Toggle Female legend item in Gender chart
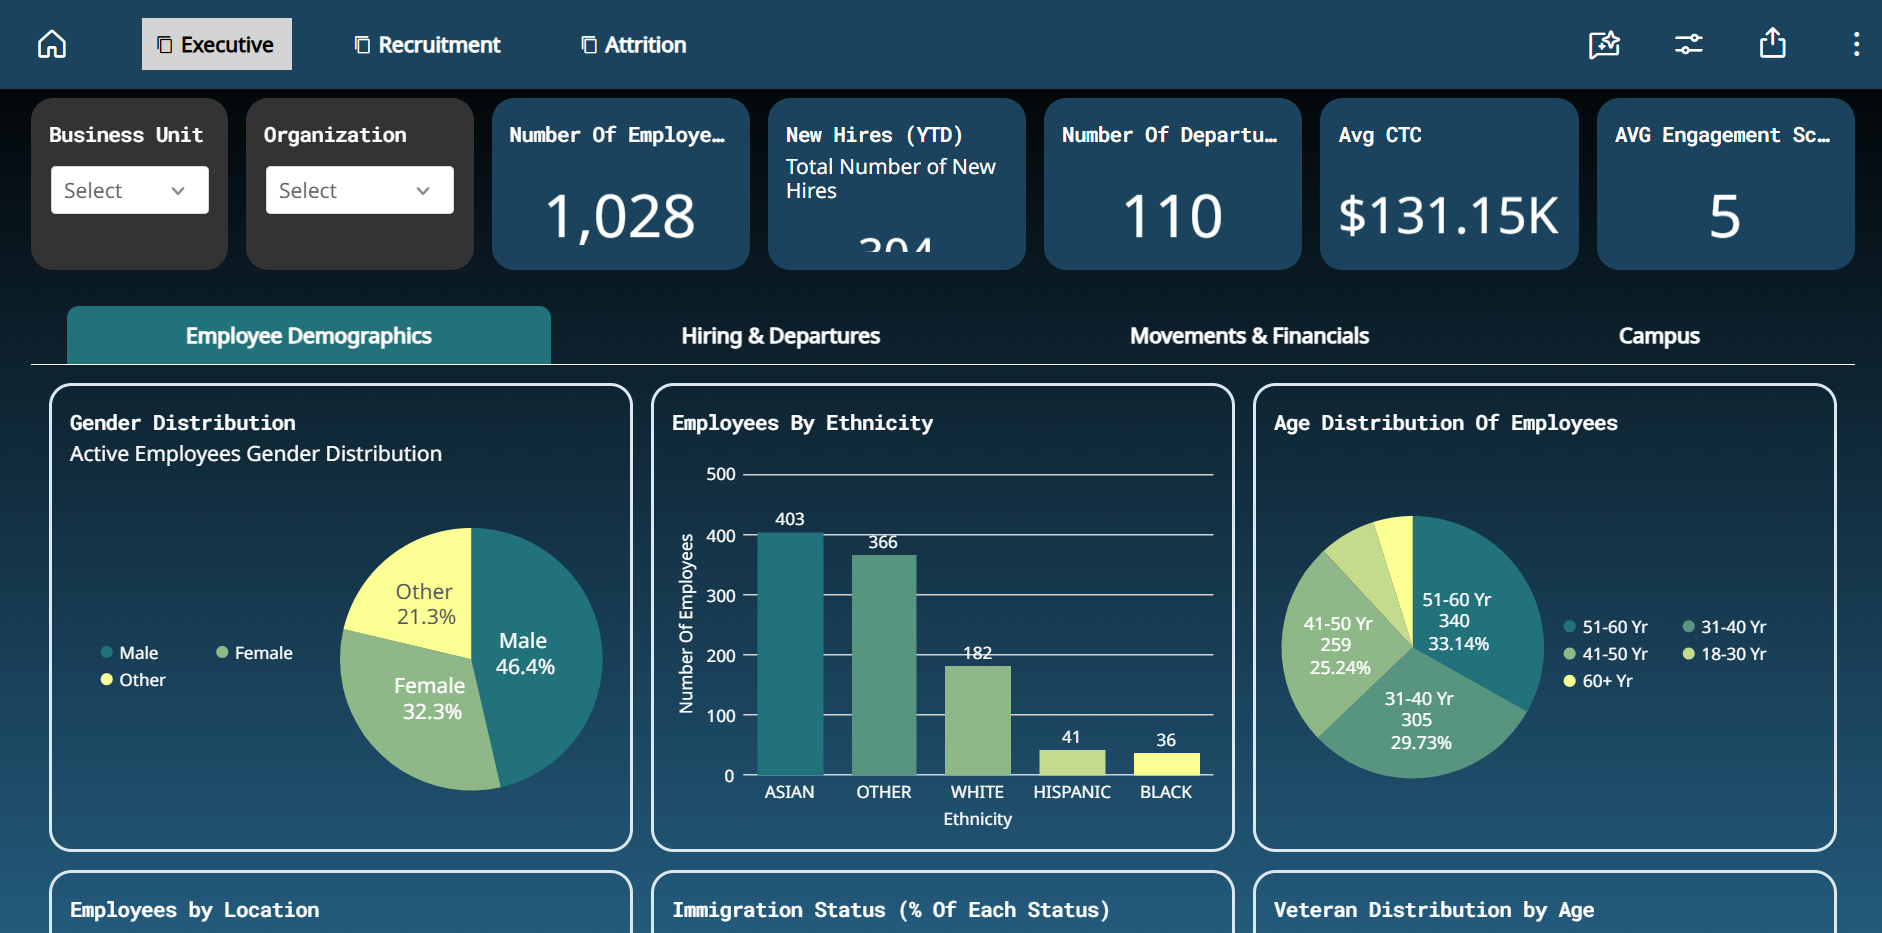 255,652
